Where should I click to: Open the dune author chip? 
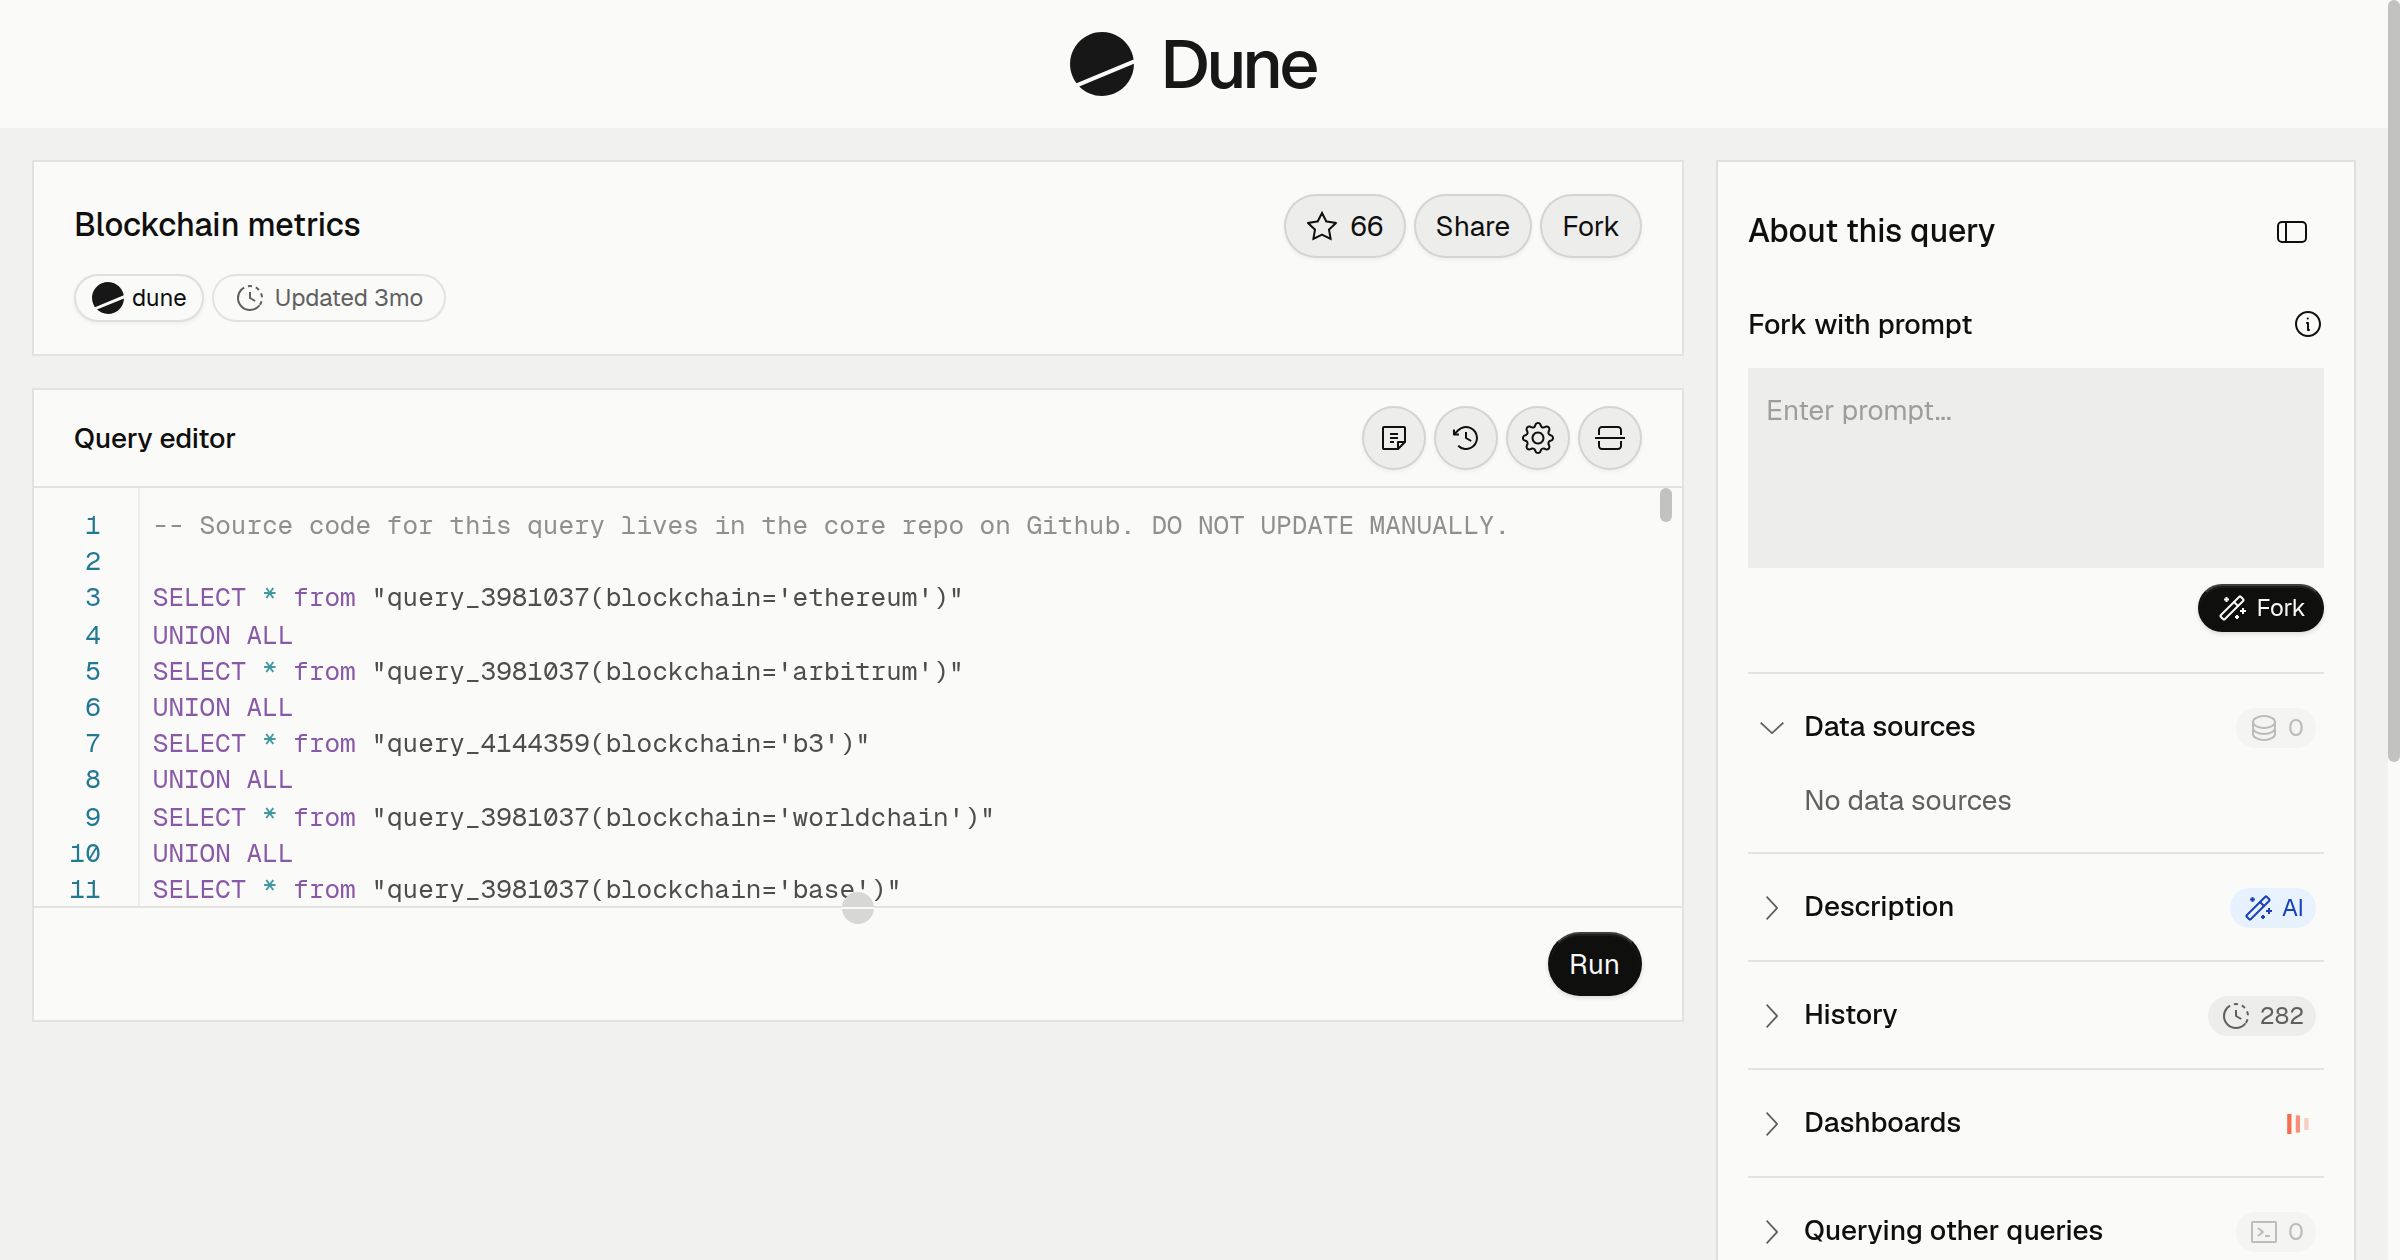[x=139, y=298]
